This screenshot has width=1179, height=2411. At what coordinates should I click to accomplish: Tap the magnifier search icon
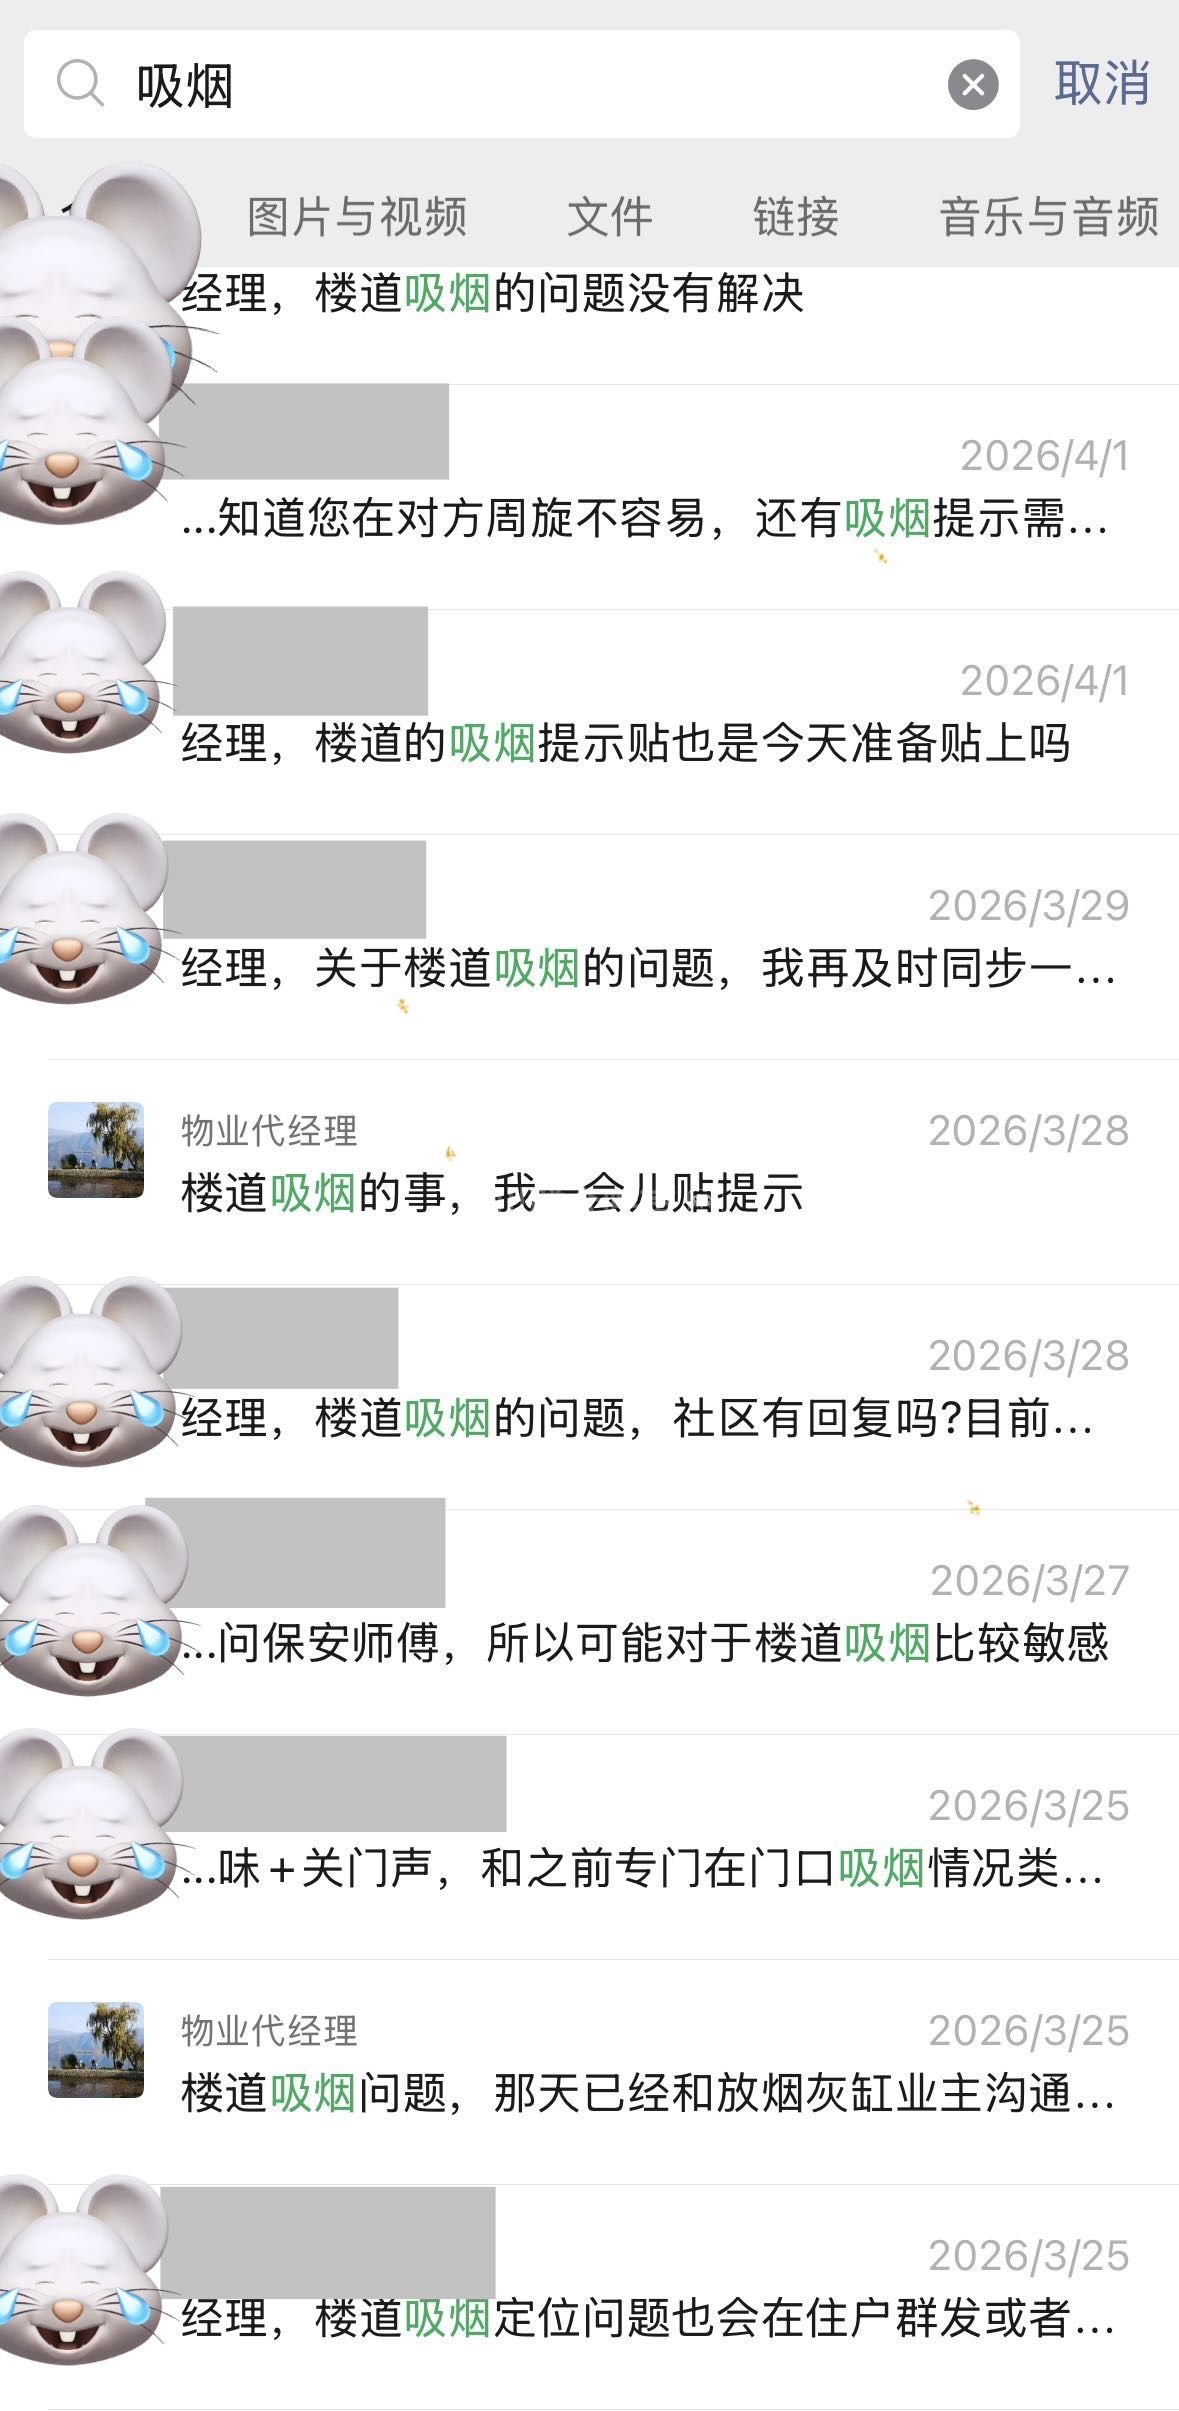click(80, 83)
